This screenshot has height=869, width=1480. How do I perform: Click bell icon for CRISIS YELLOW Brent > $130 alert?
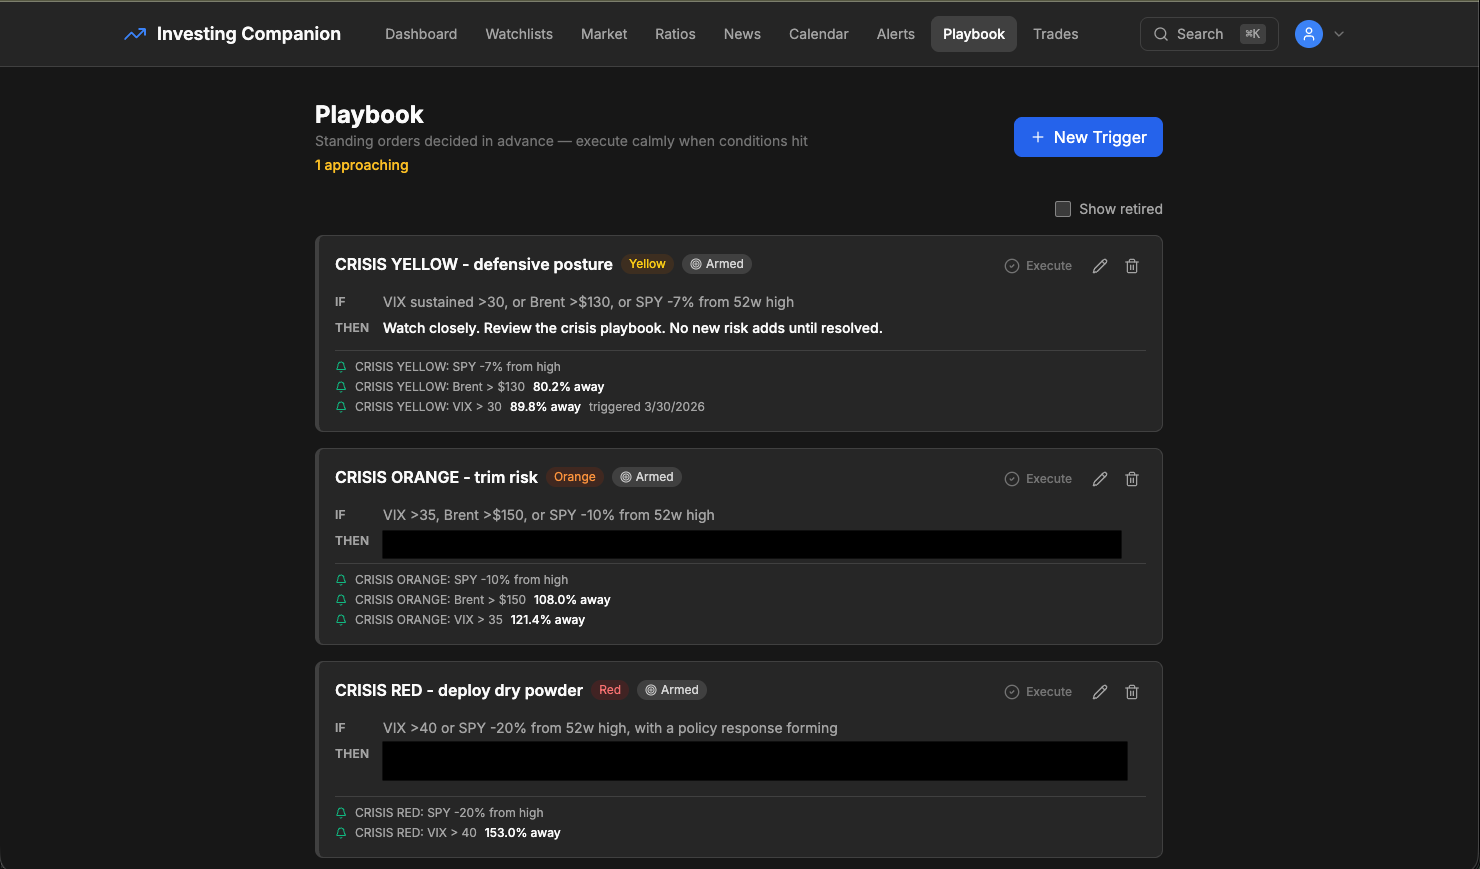(341, 387)
